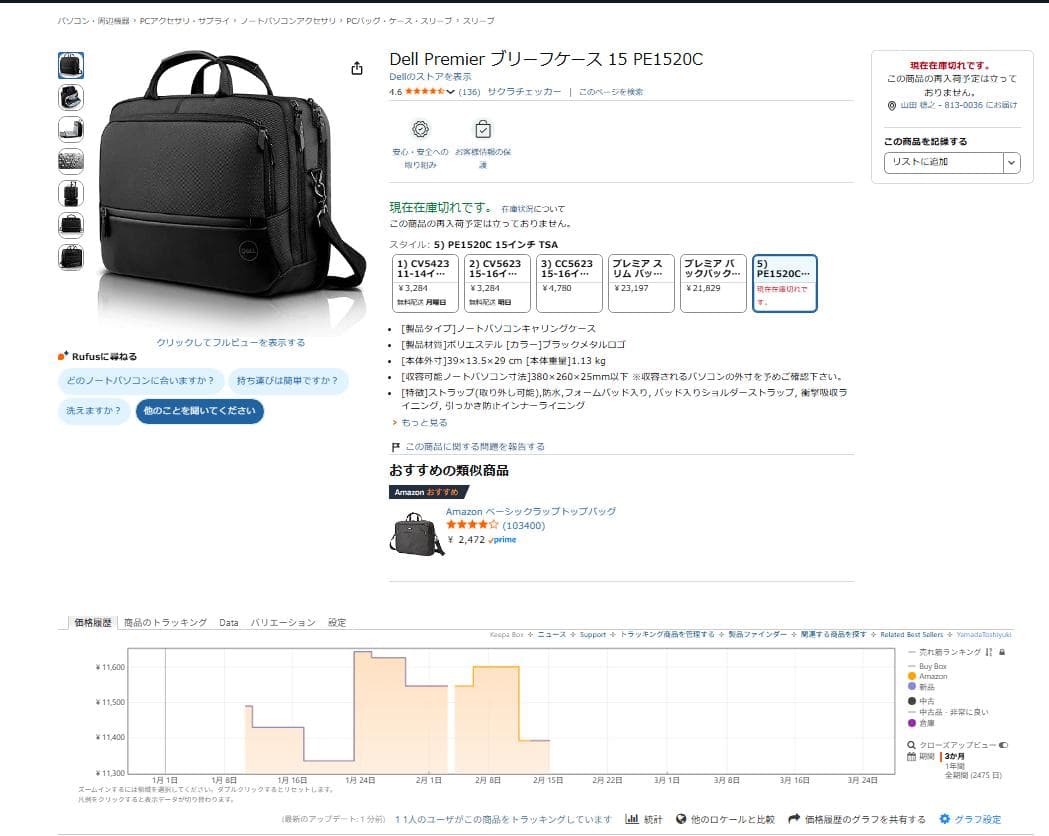Open グラフ設定 gear icon
This screenshot has width=1049, height=836.
945,819
